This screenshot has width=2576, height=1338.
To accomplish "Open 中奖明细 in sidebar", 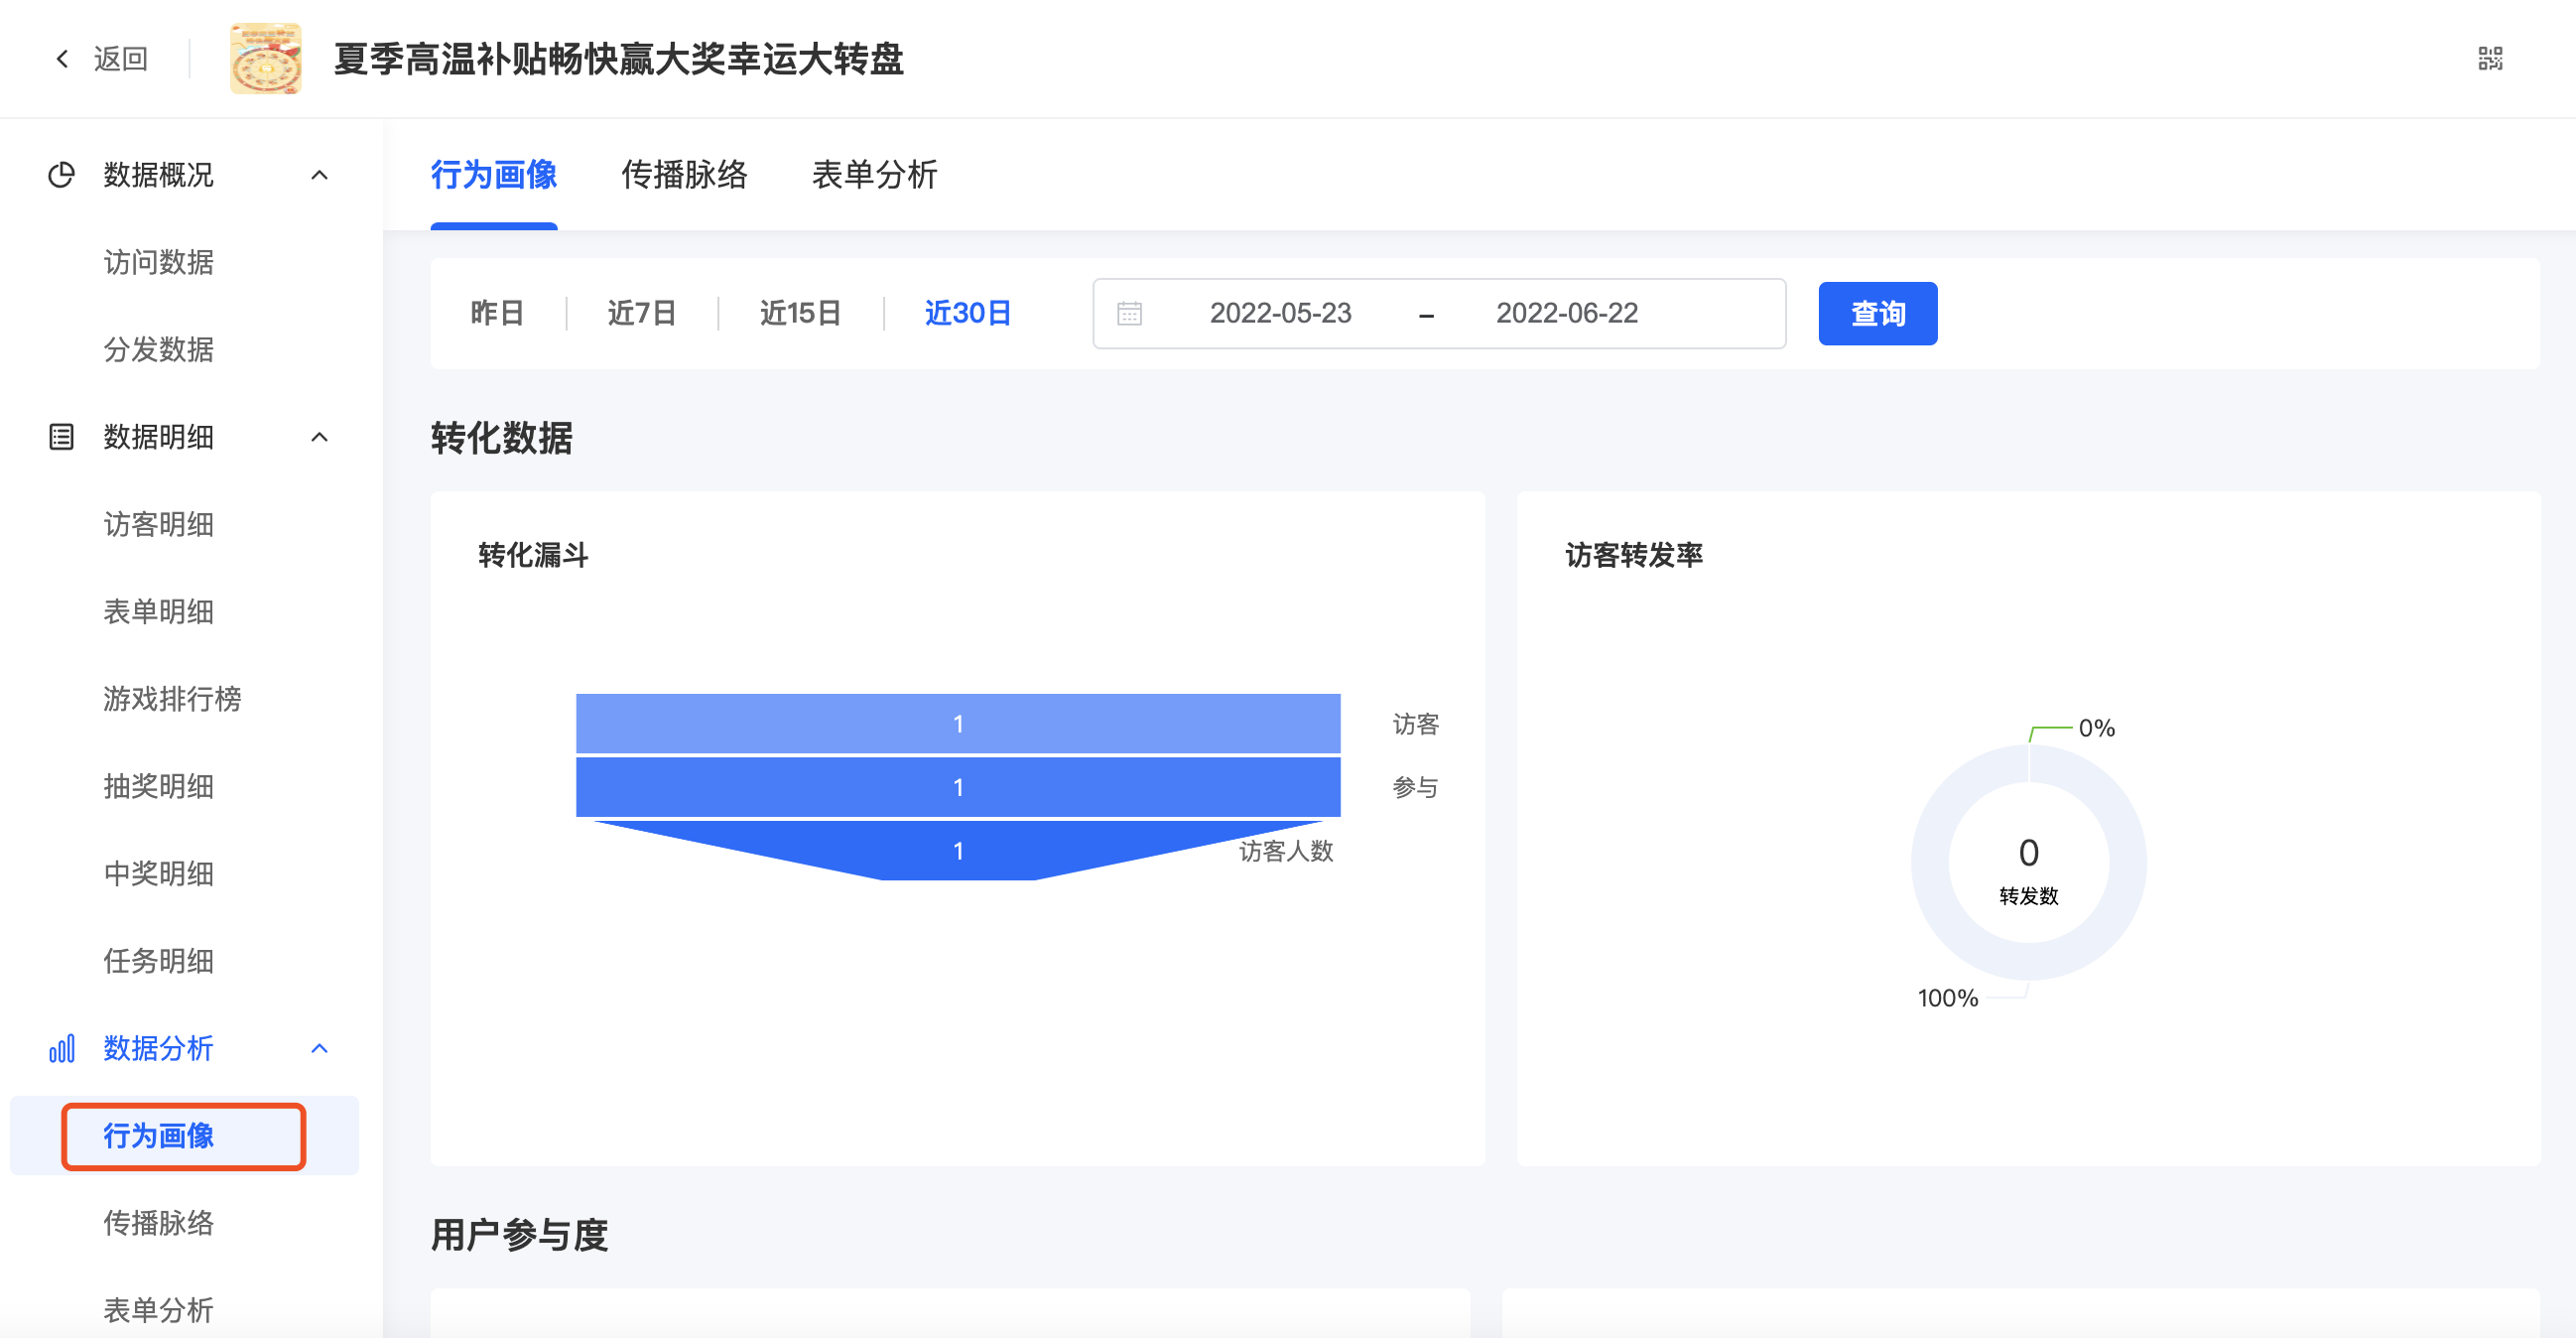I will pos(159,873).
